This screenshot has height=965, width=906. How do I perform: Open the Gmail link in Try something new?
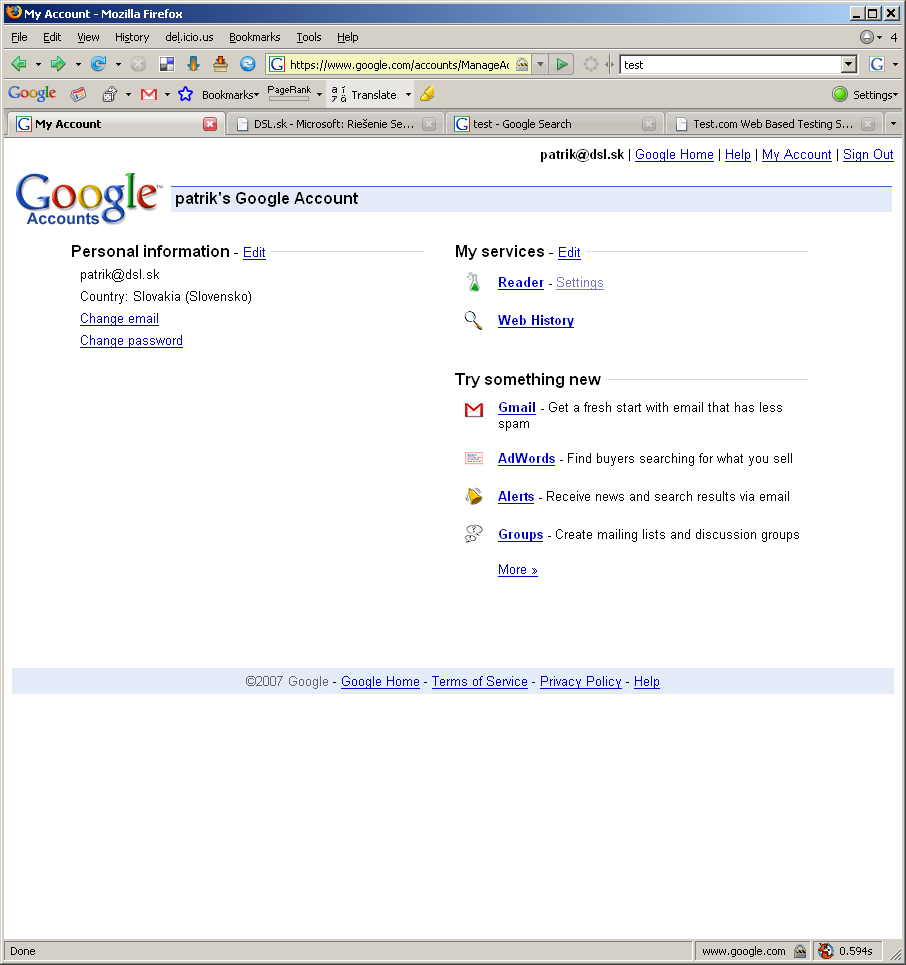517,407
